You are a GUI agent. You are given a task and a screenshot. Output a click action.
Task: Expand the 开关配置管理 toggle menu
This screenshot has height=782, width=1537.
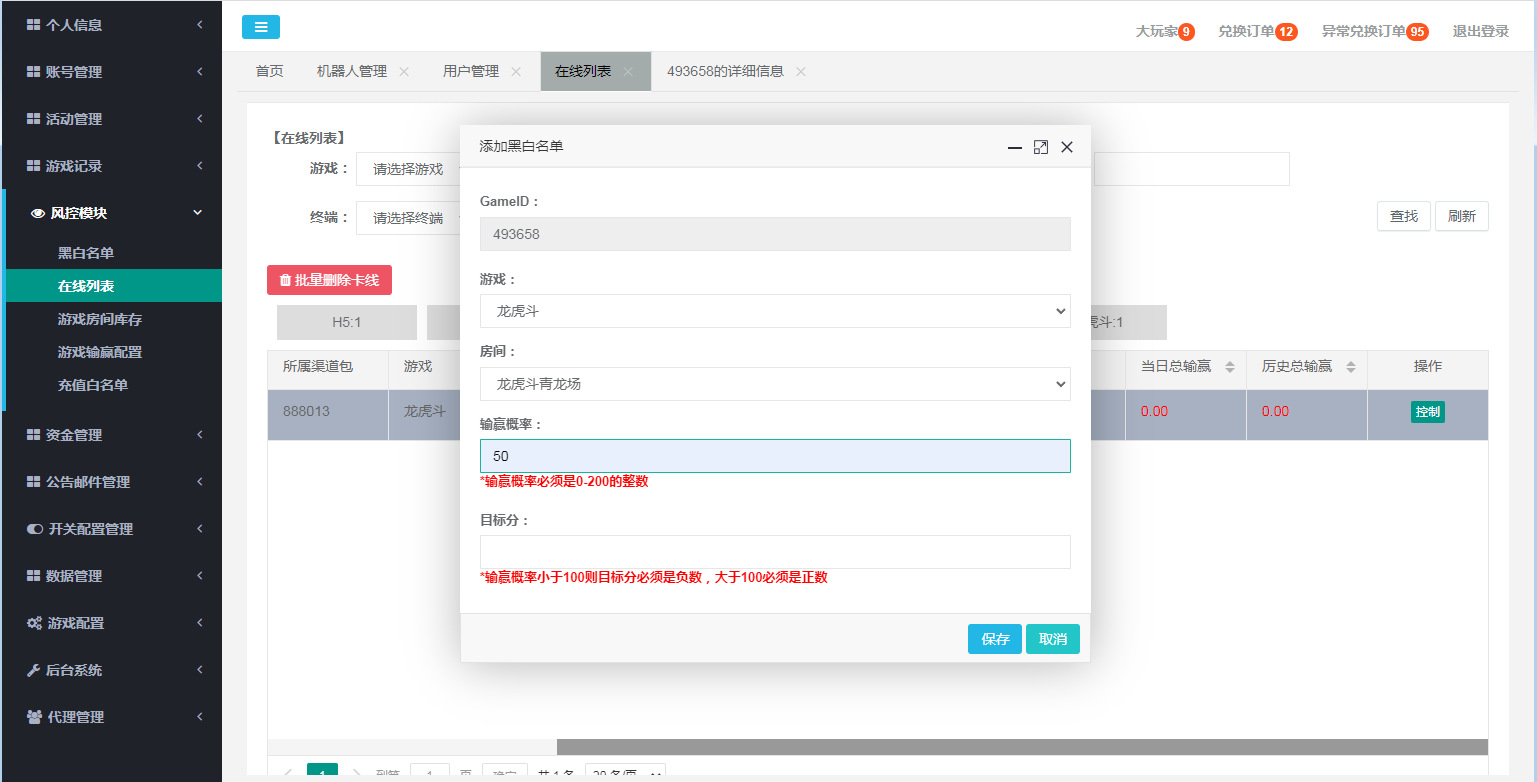[110, 529]
